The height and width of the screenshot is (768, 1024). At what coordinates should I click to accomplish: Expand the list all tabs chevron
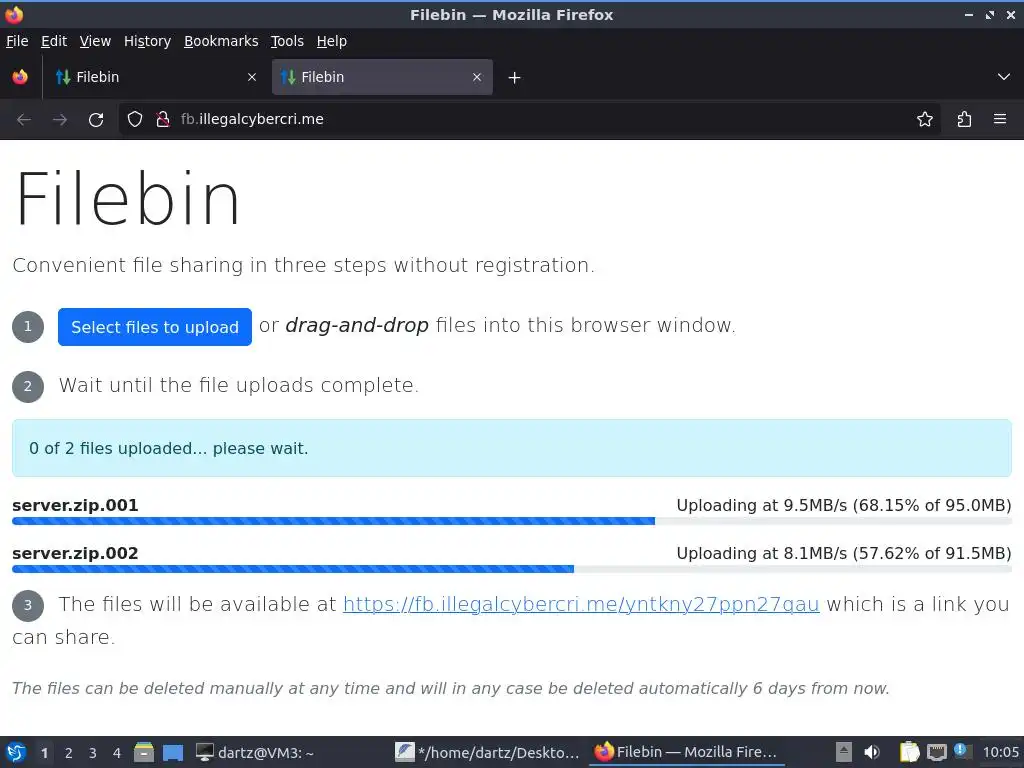tap(1004, 77)
